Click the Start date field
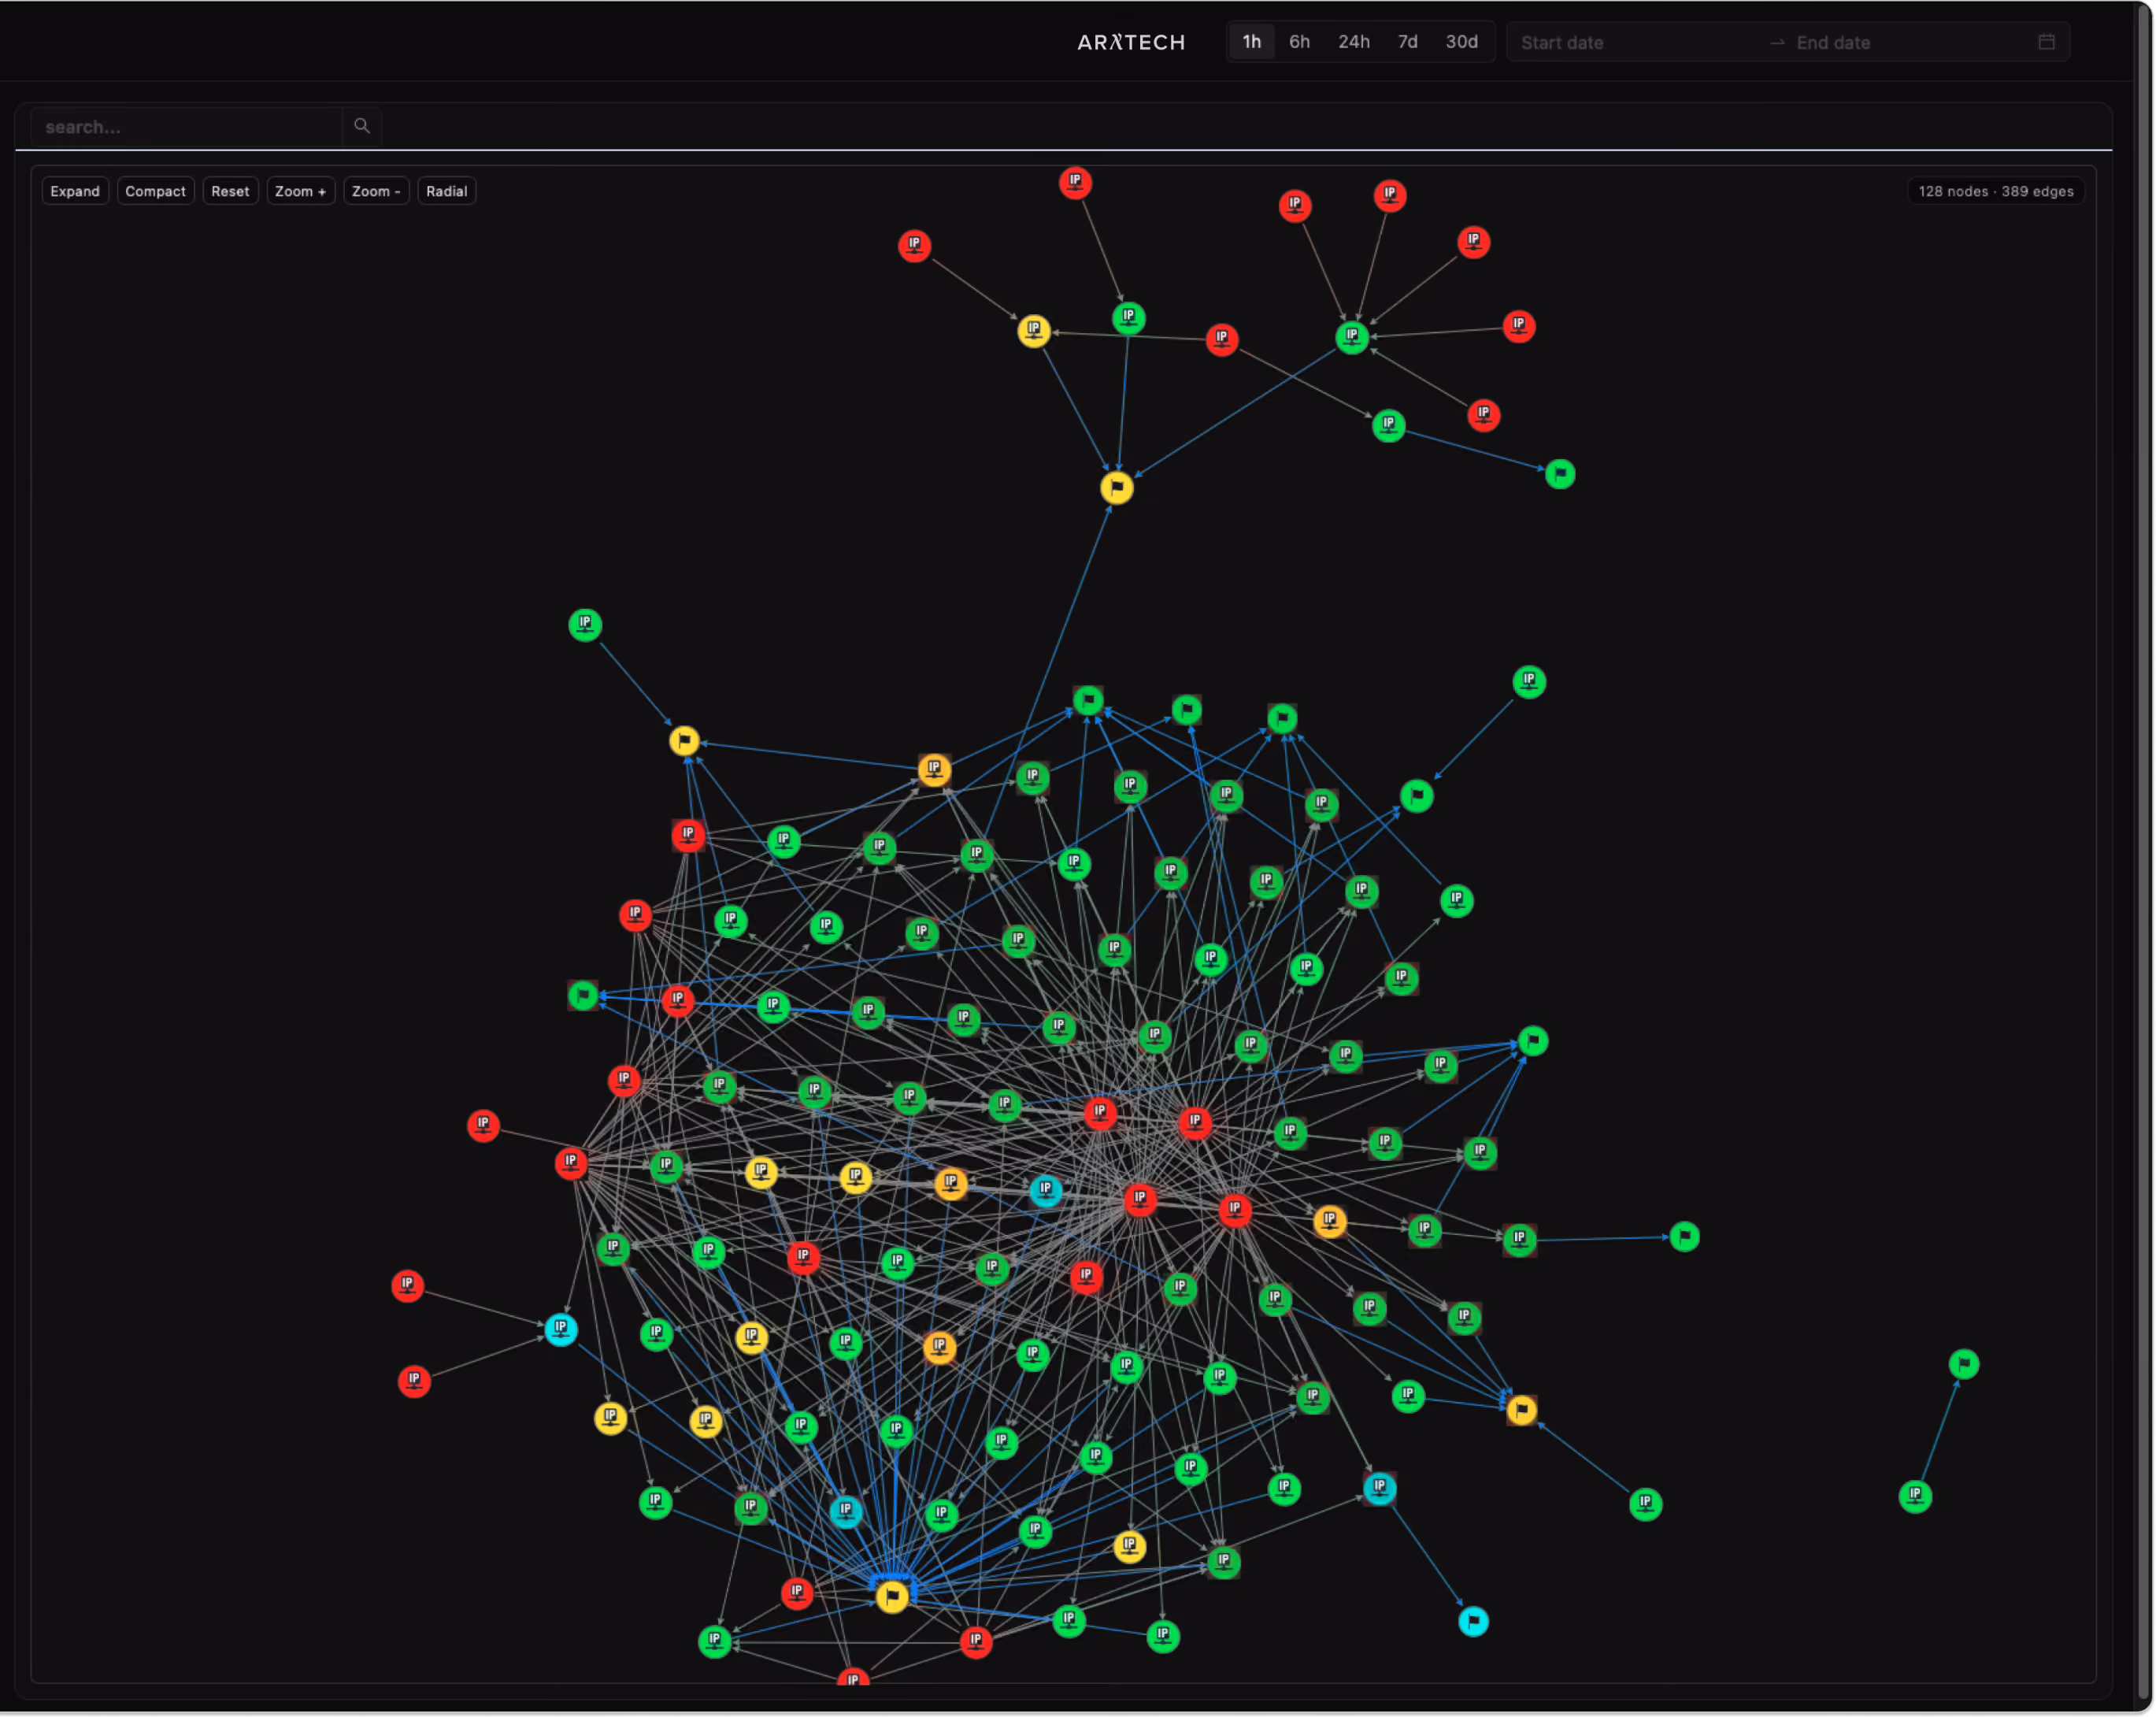The width and height of the screenshot is (2156, 1717). click(x=1638, y=43)
